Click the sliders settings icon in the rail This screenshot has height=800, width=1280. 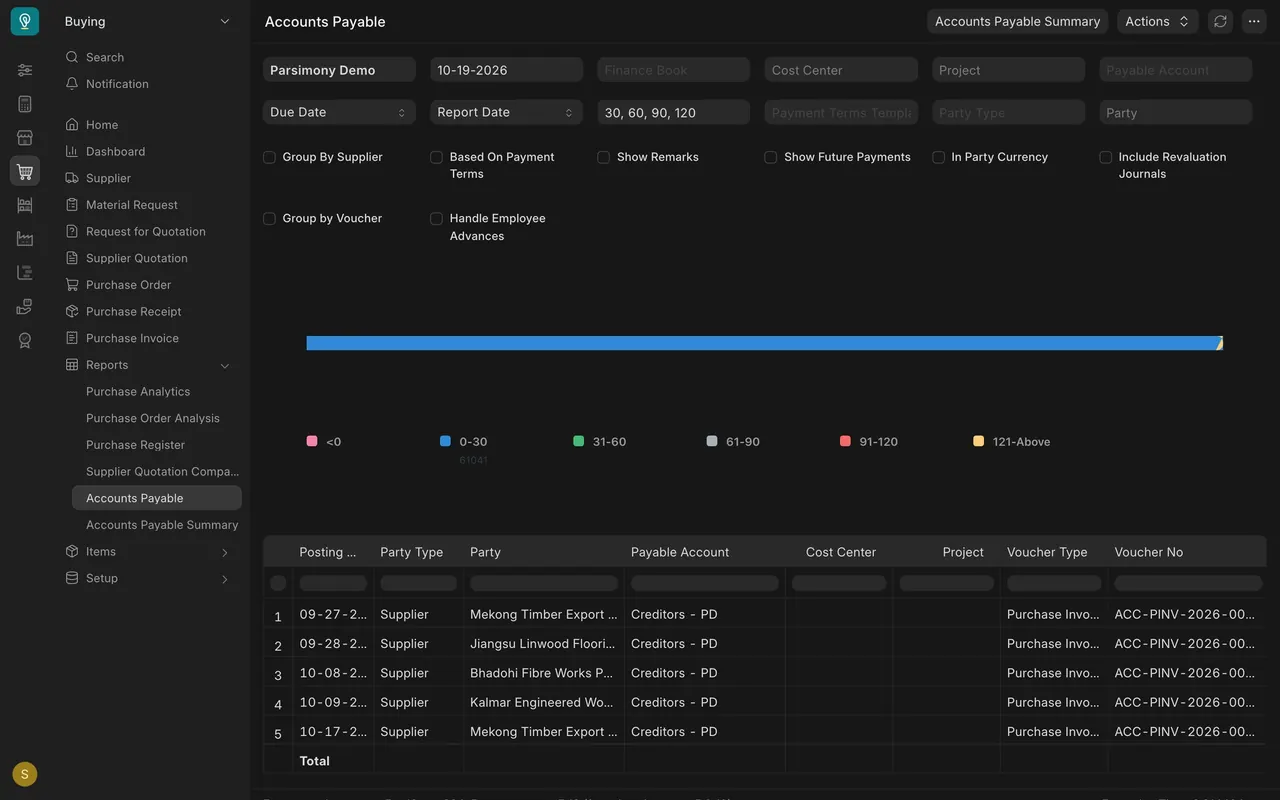25,70
